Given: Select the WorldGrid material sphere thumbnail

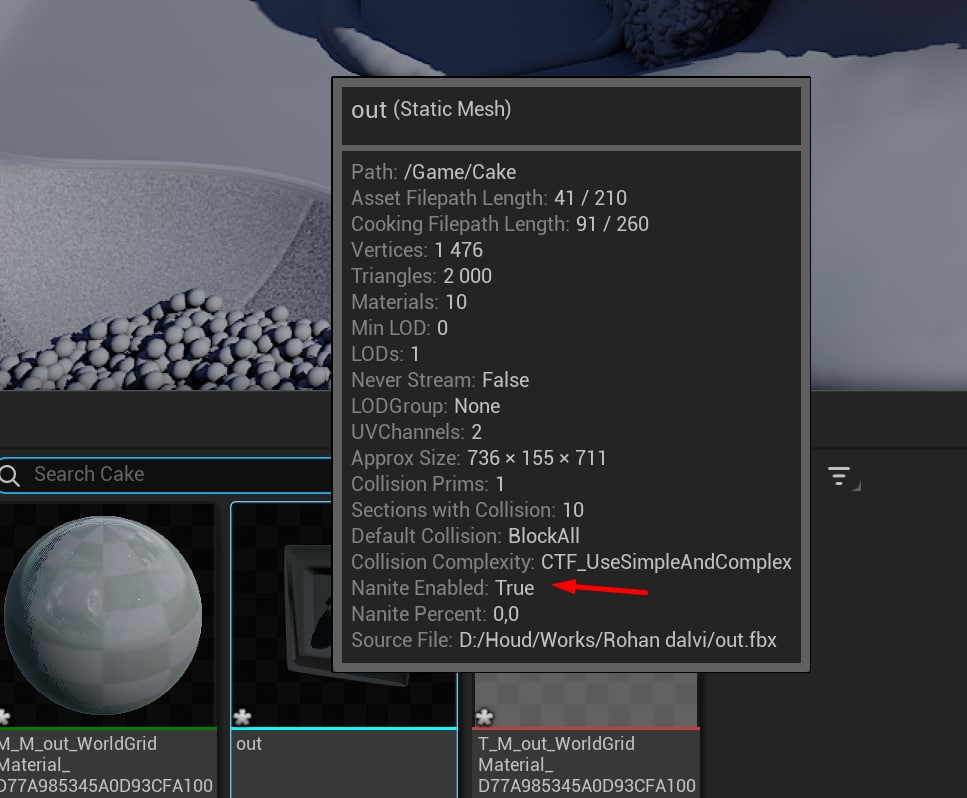Looking at the screenshot, I should coord(105,615).
